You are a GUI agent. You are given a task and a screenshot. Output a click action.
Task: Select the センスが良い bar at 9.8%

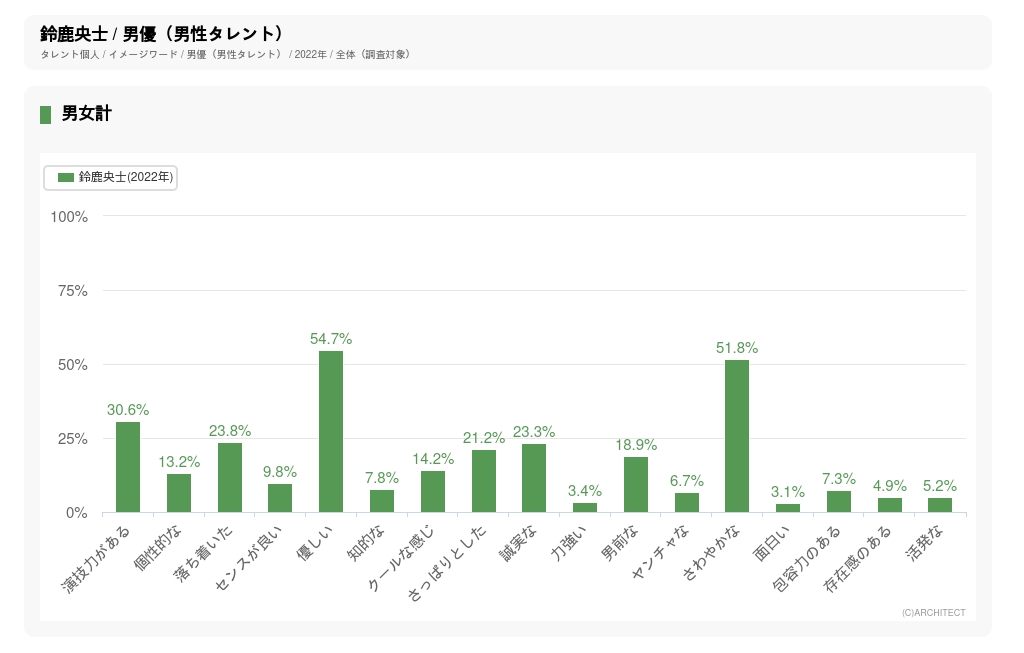click(x=280, y=498)
